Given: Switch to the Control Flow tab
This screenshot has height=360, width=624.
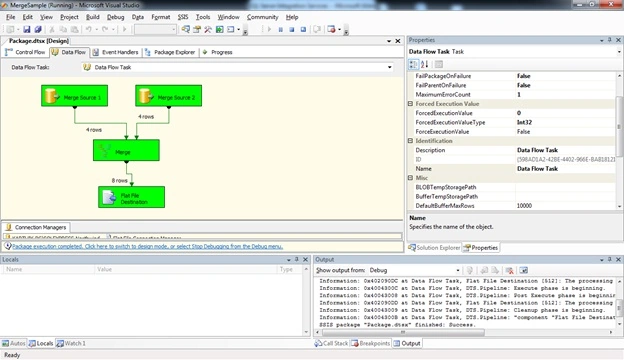Looking at the screenshot, I should pos(25,52).
